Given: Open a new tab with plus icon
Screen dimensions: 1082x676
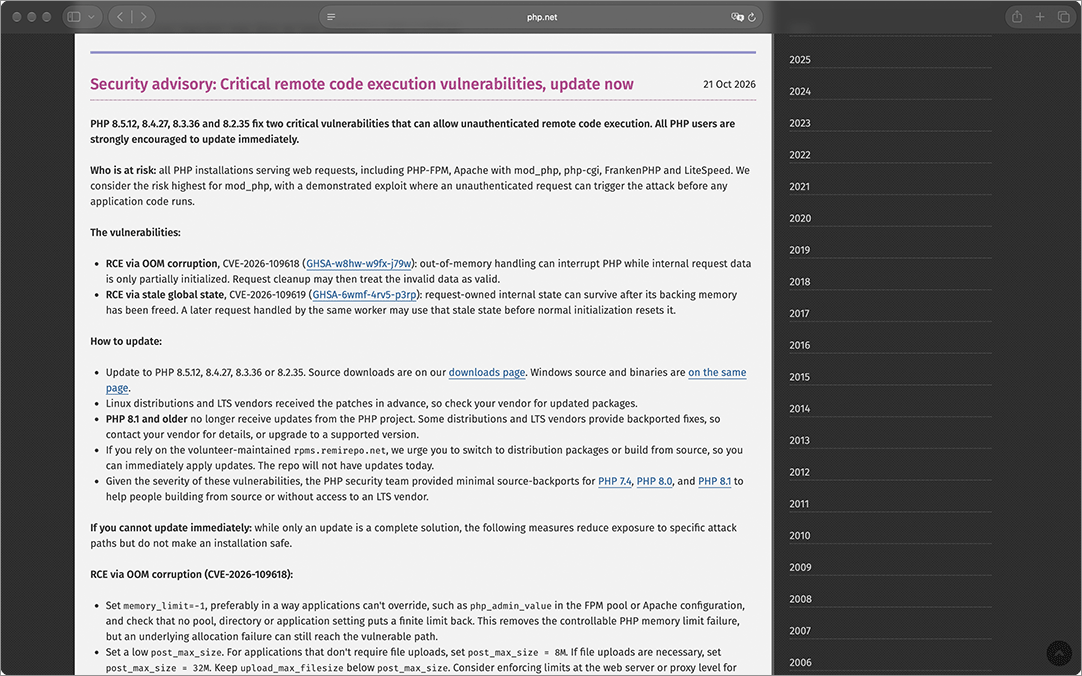Looking at the screenshot, I should (x=1040, y=17).
